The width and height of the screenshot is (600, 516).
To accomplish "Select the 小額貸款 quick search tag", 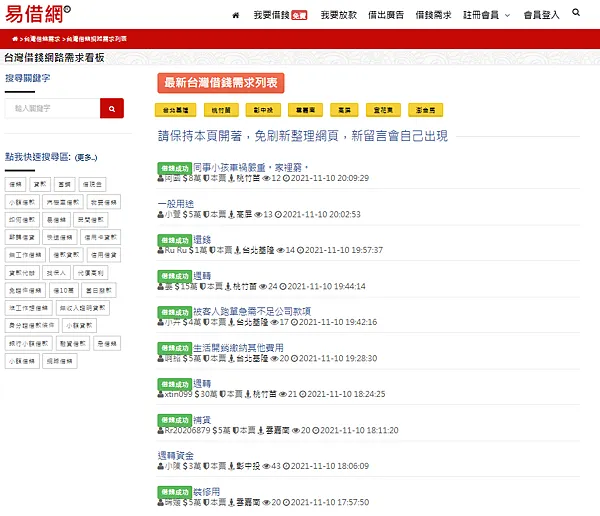I will pos(80,326).
